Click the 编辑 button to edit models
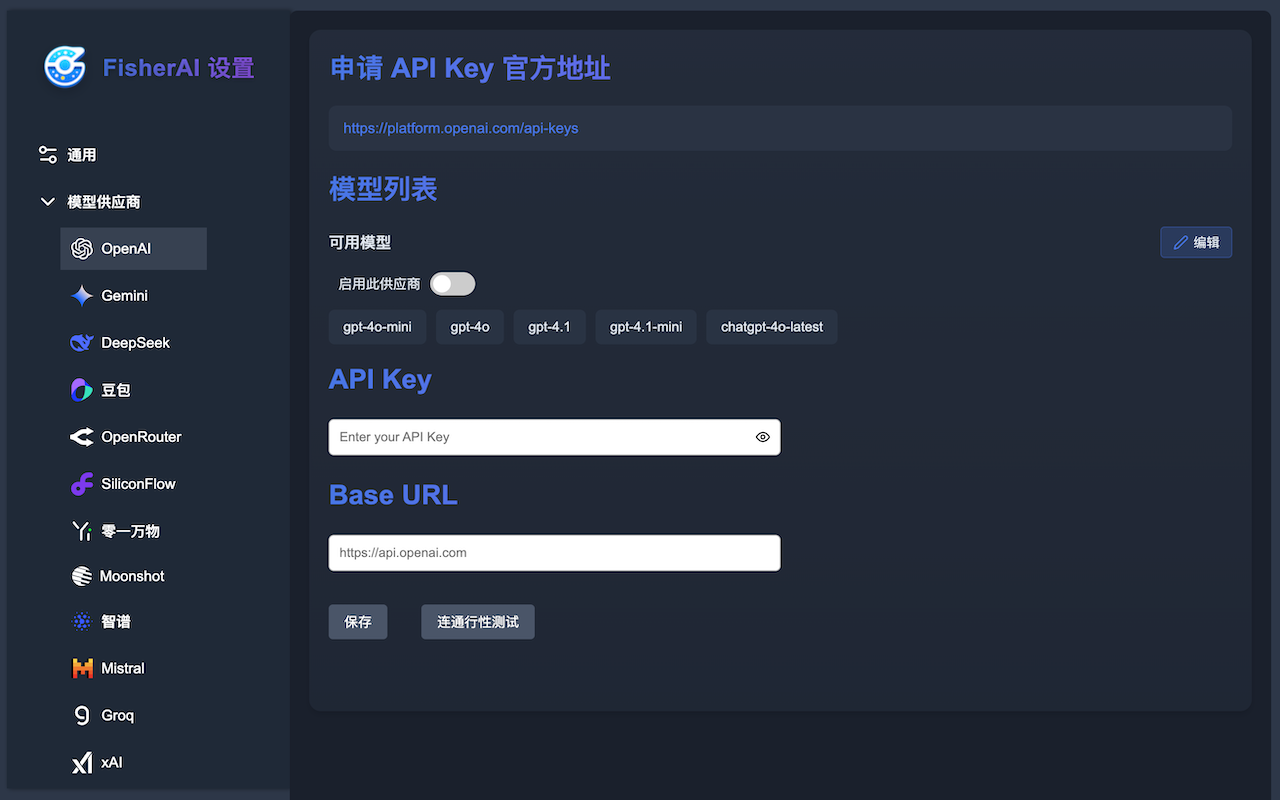Image resolution: width=1280 pixels, height=800 pixels. pyautogui.click(x=1196, y=242)
